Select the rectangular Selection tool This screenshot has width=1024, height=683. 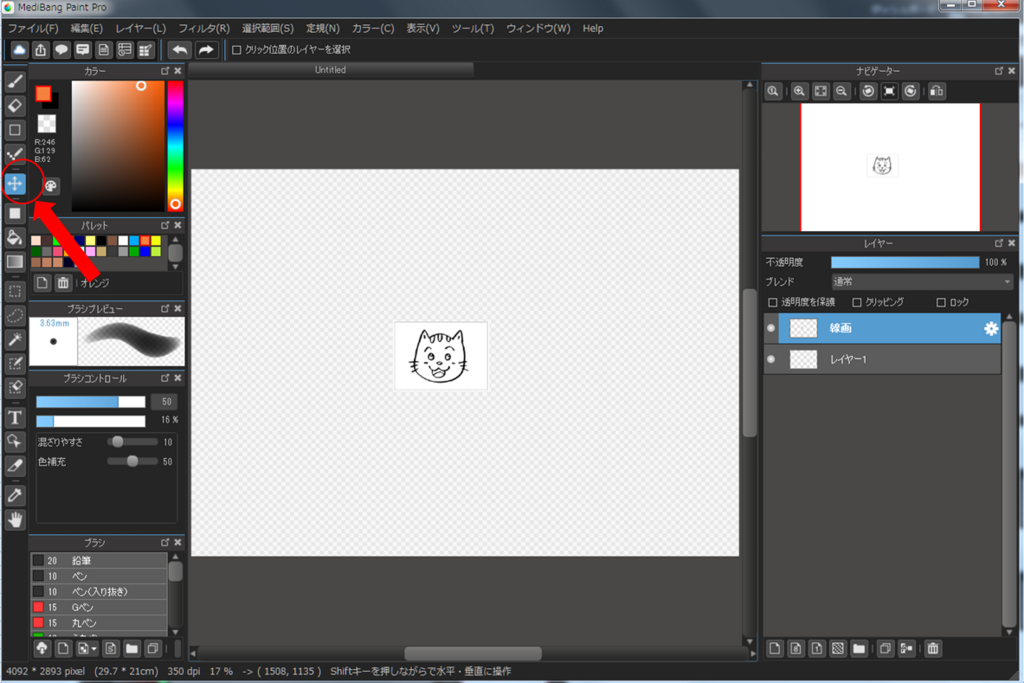15,291
